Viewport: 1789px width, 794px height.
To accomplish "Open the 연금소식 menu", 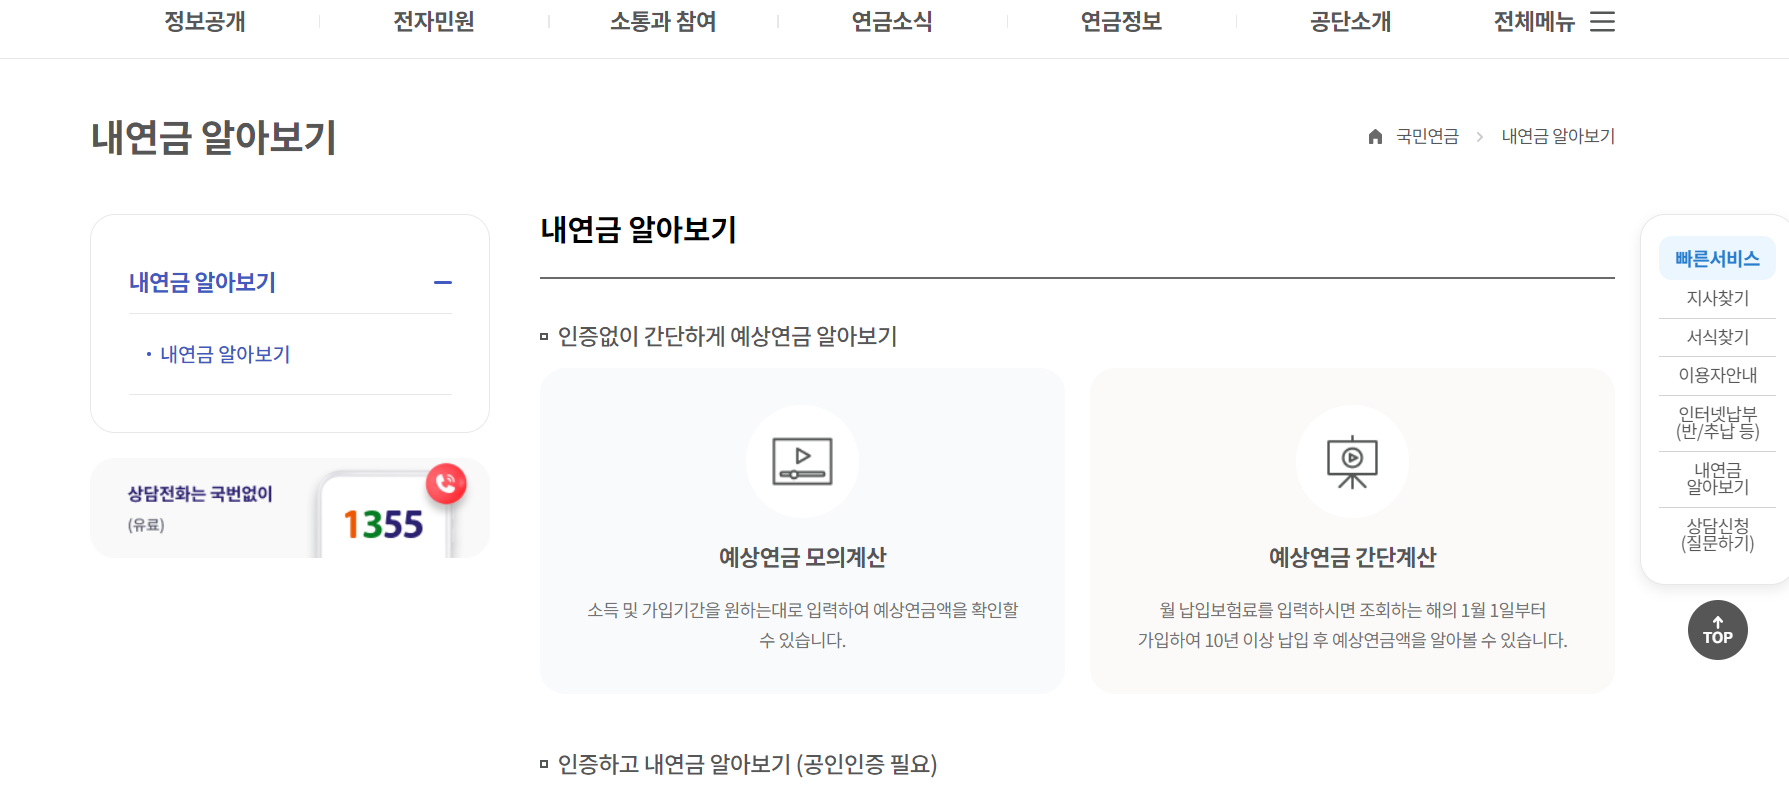I will coord(892,22).
